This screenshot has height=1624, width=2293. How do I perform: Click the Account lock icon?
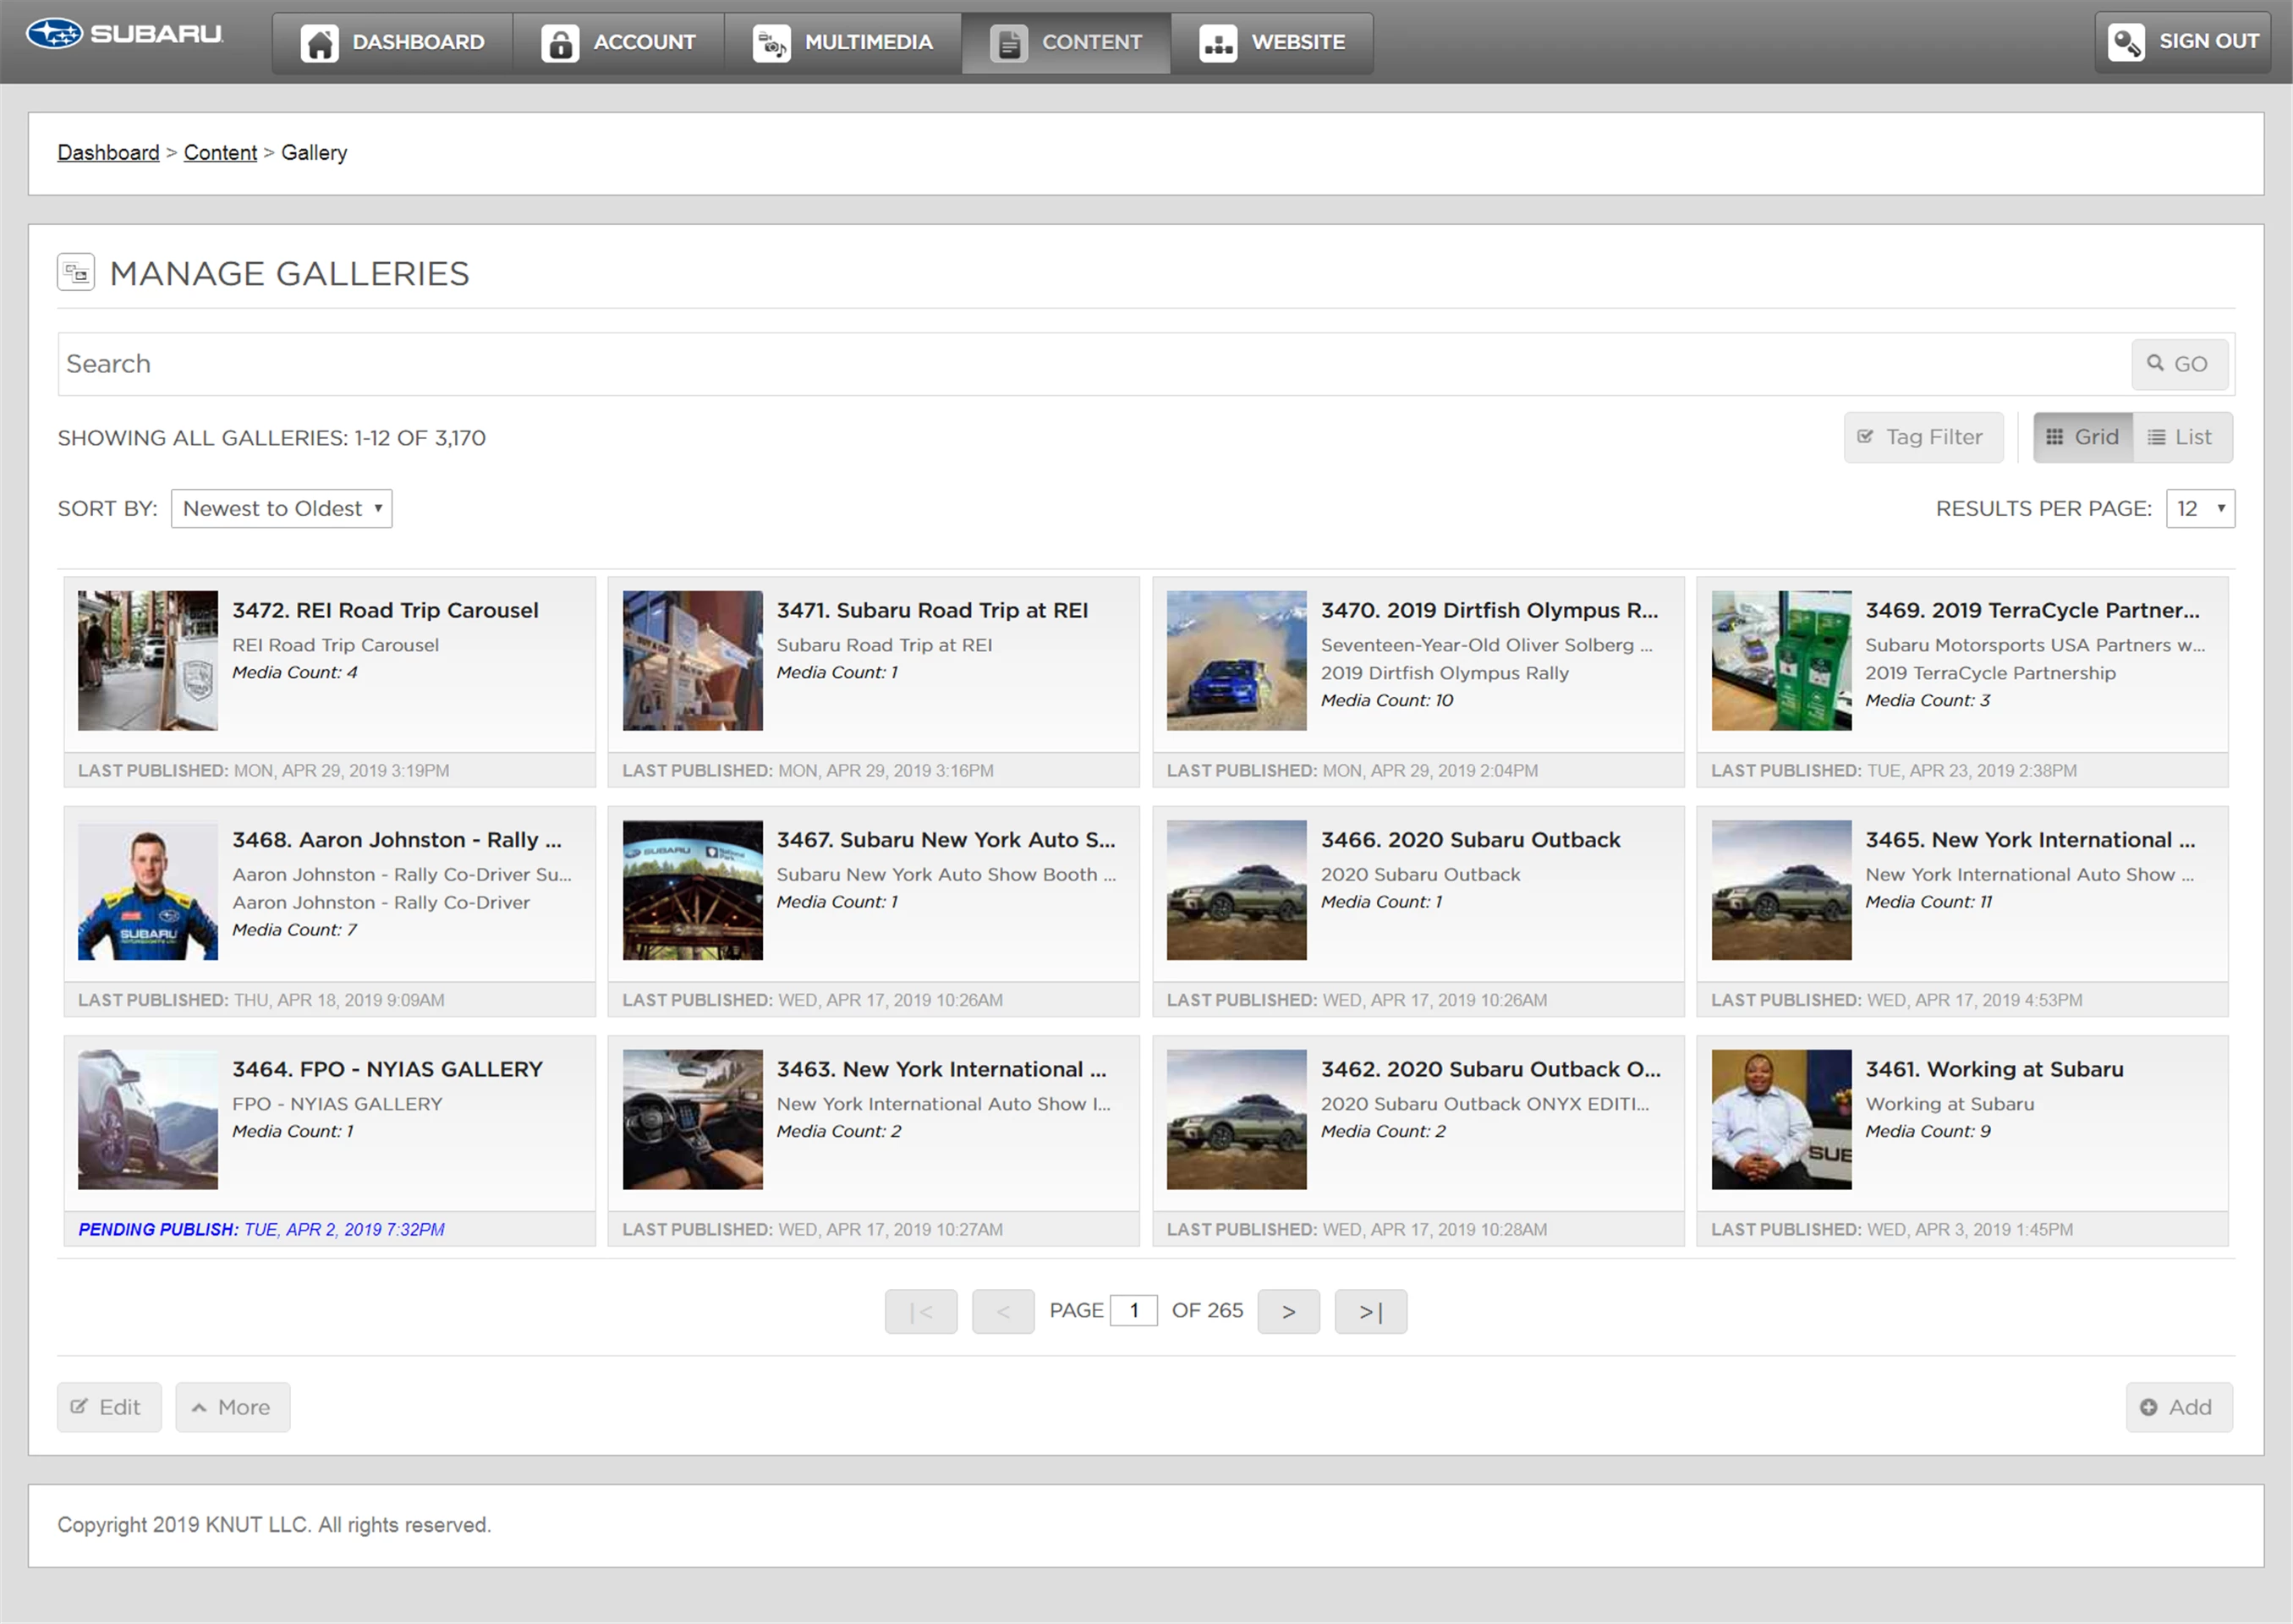click(560, 43)
